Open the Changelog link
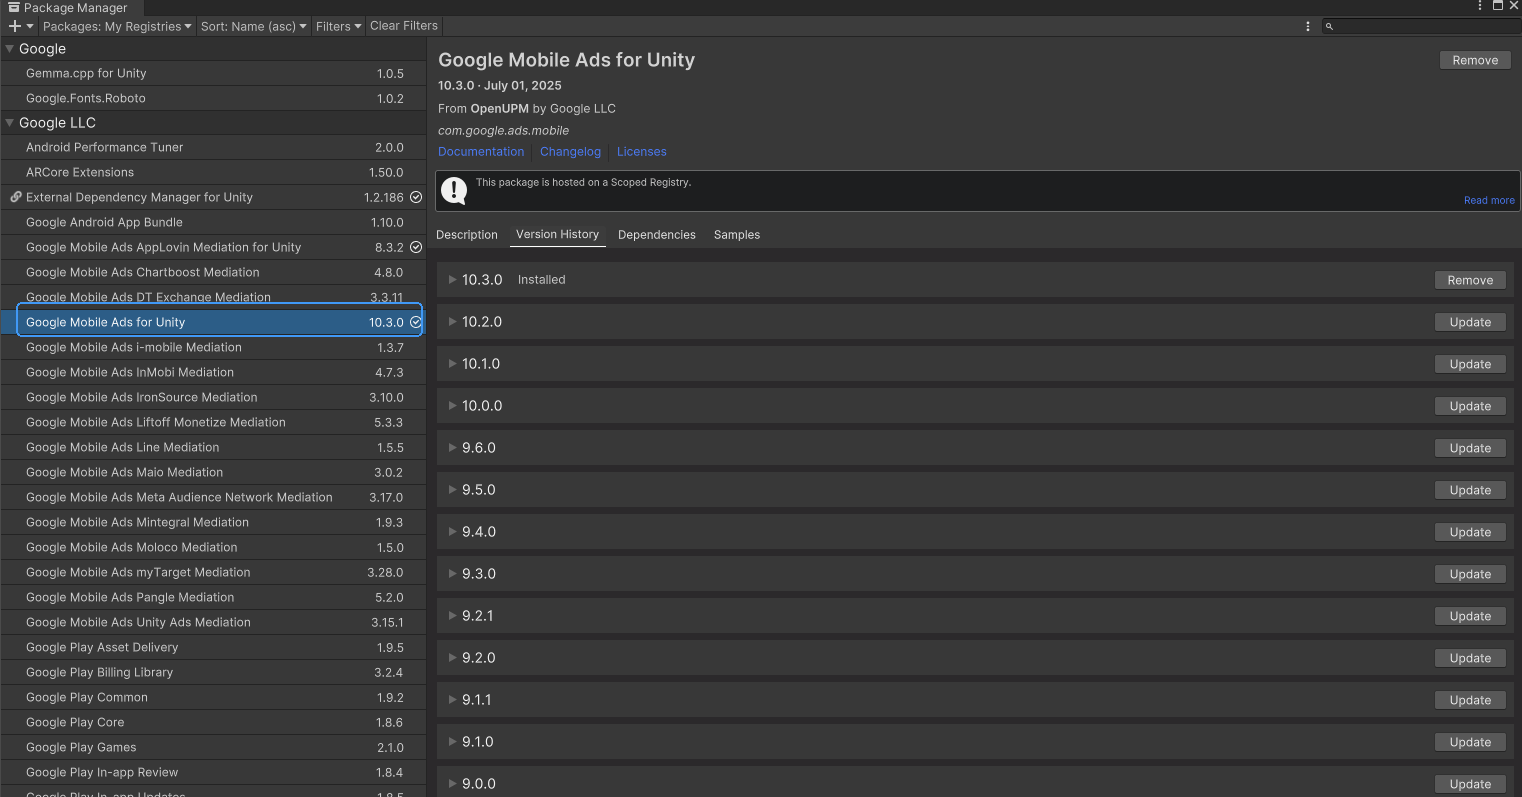The width and height of the screenshot is (1522, 797). click(x=570, y=152)
